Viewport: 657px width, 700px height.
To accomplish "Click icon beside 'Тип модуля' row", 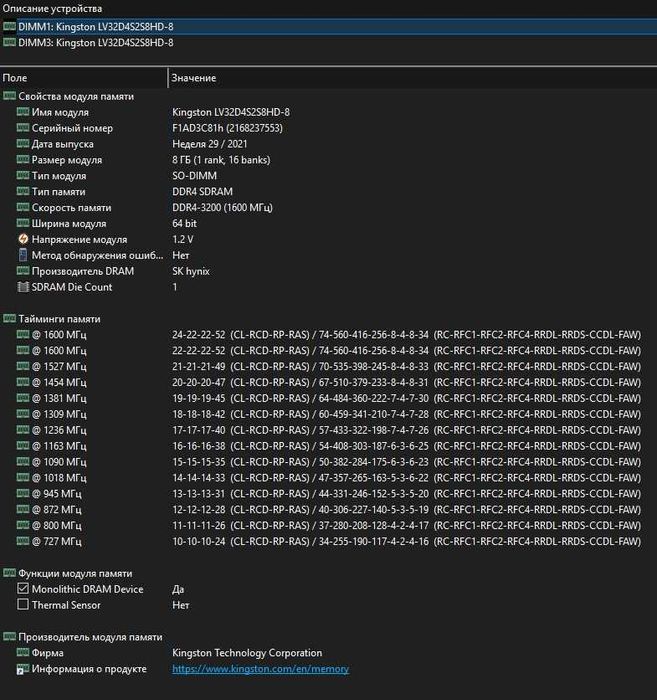I will [23, 175].
